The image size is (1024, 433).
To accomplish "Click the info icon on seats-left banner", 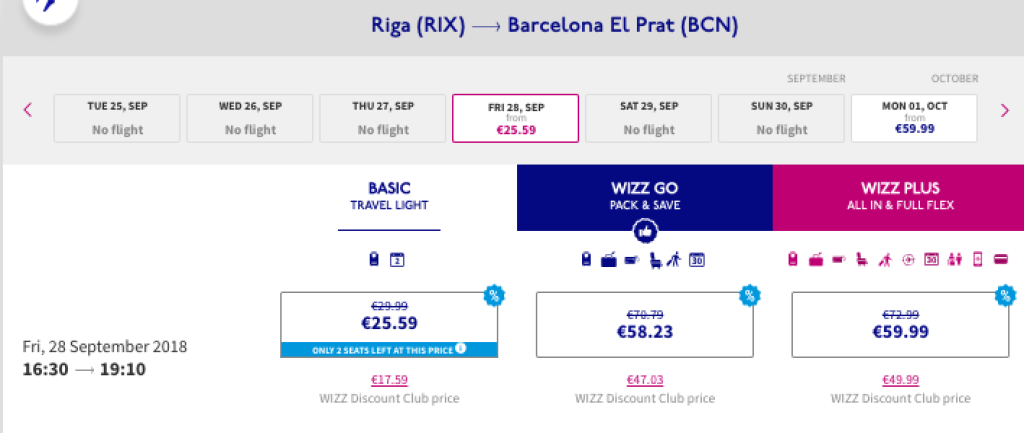I will click(x=461, y=348).
